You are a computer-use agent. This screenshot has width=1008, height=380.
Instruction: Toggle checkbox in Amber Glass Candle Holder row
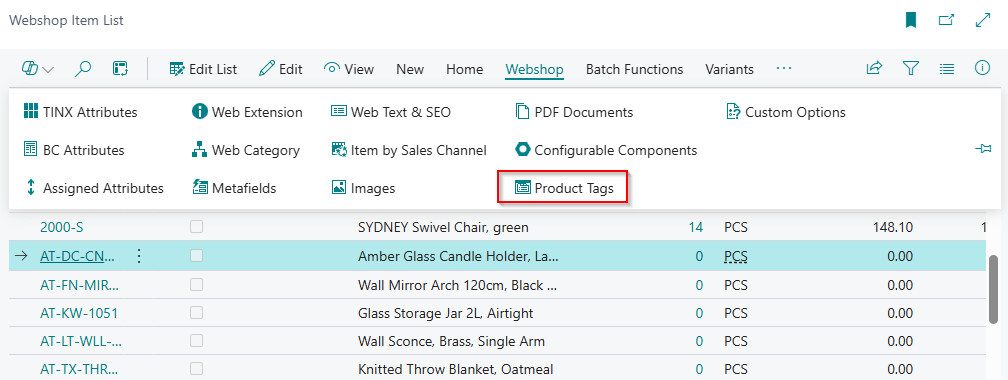point(196,256)
